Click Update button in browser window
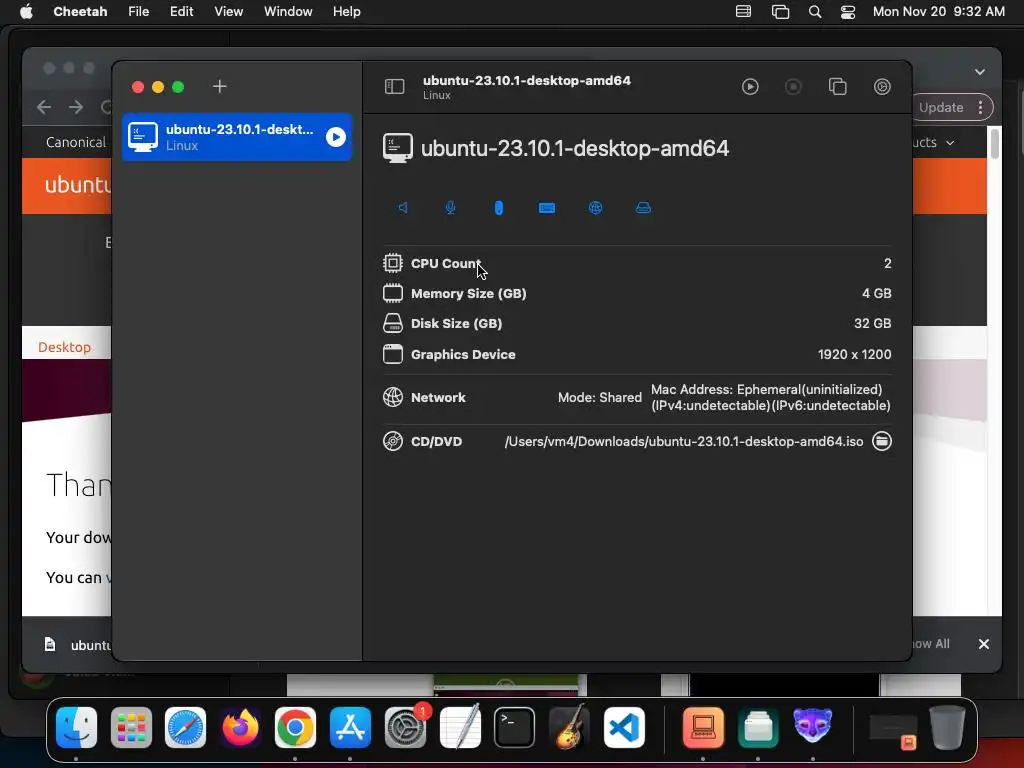This screenshot has width=1024, height=768. pos(941,108)
